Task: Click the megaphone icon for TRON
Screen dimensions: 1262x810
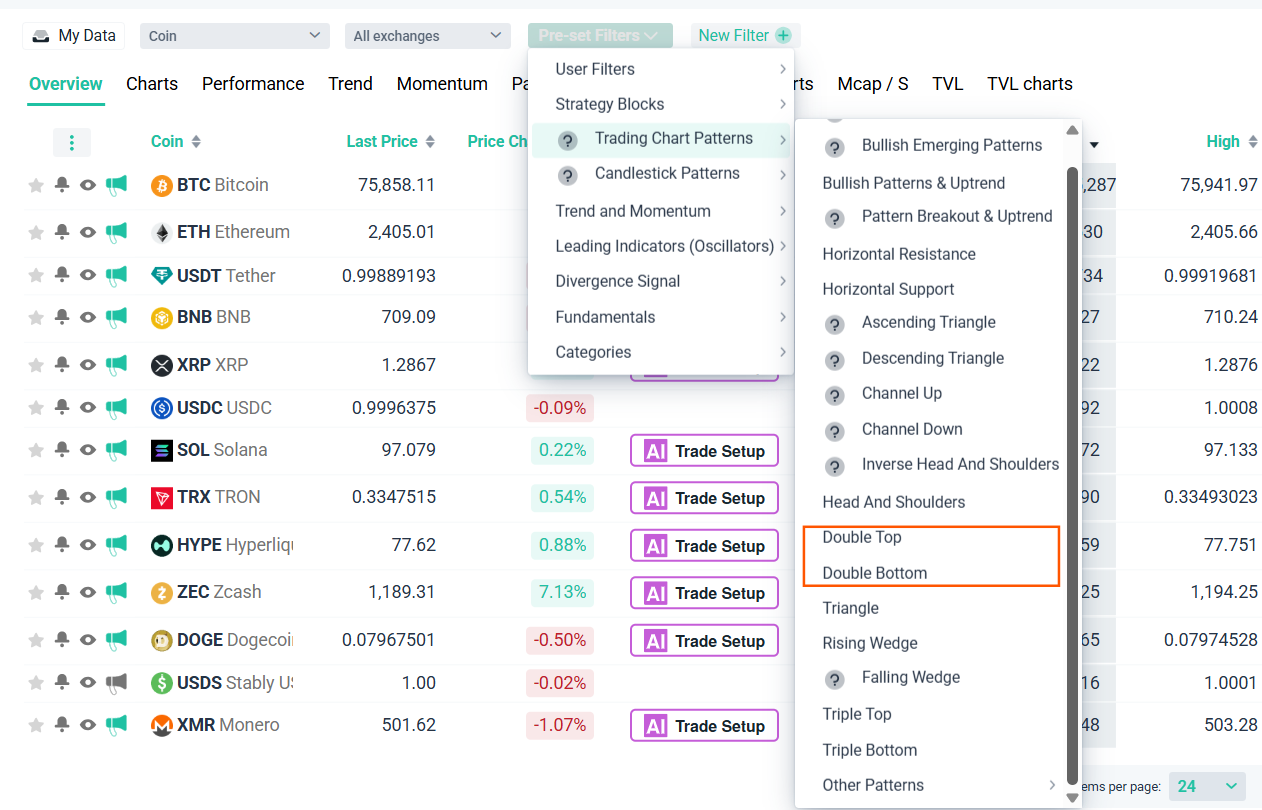Action: click(x=117, y=497)
